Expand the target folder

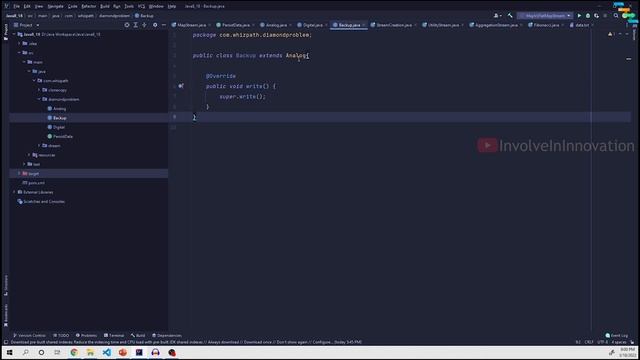[19, 173]
